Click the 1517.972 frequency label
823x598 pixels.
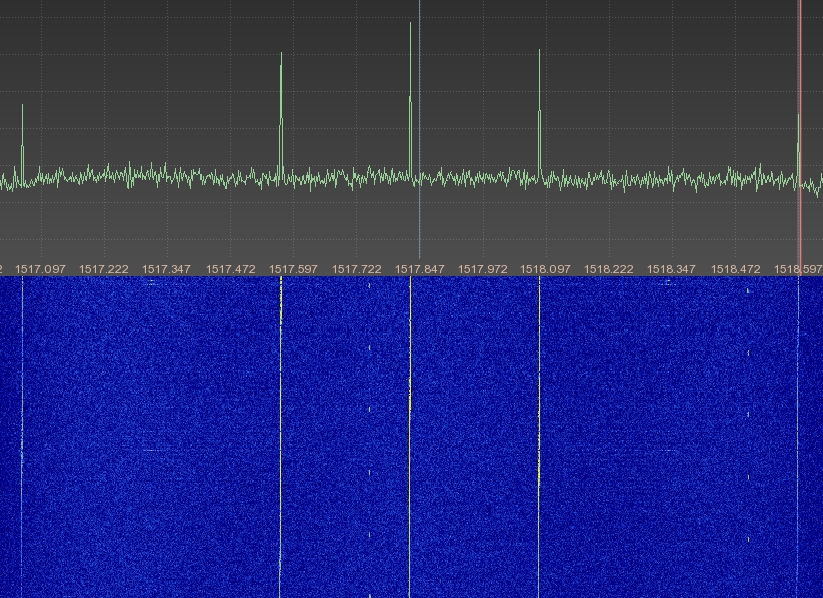point(483,269)
